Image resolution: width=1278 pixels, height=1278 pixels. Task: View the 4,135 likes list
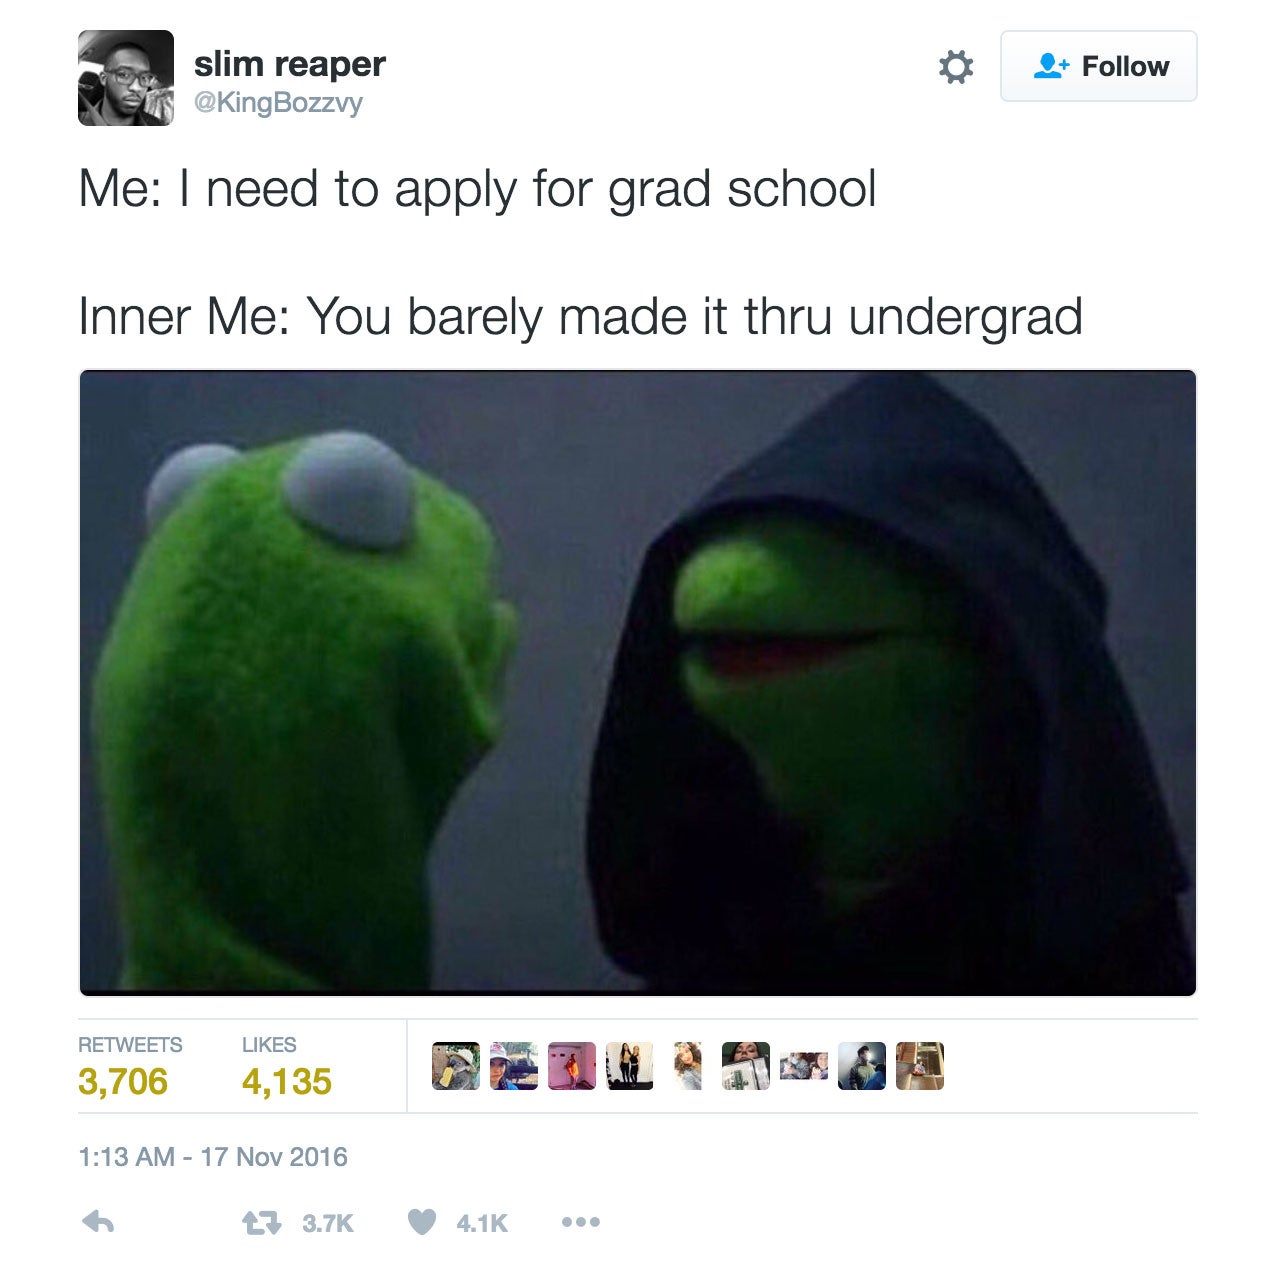286,1066
